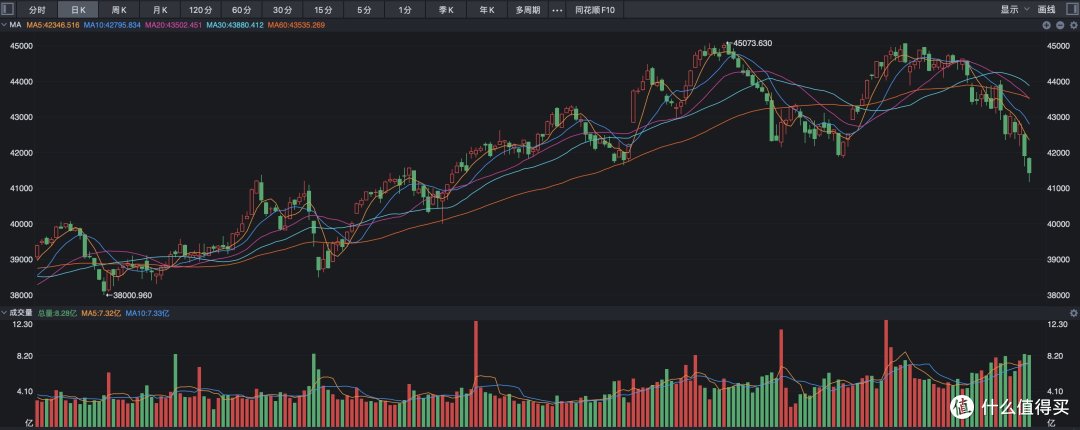Screen dimensions: 1080x430
Task: Open the indicator settings gear icon
Action: pos(1072,25)
